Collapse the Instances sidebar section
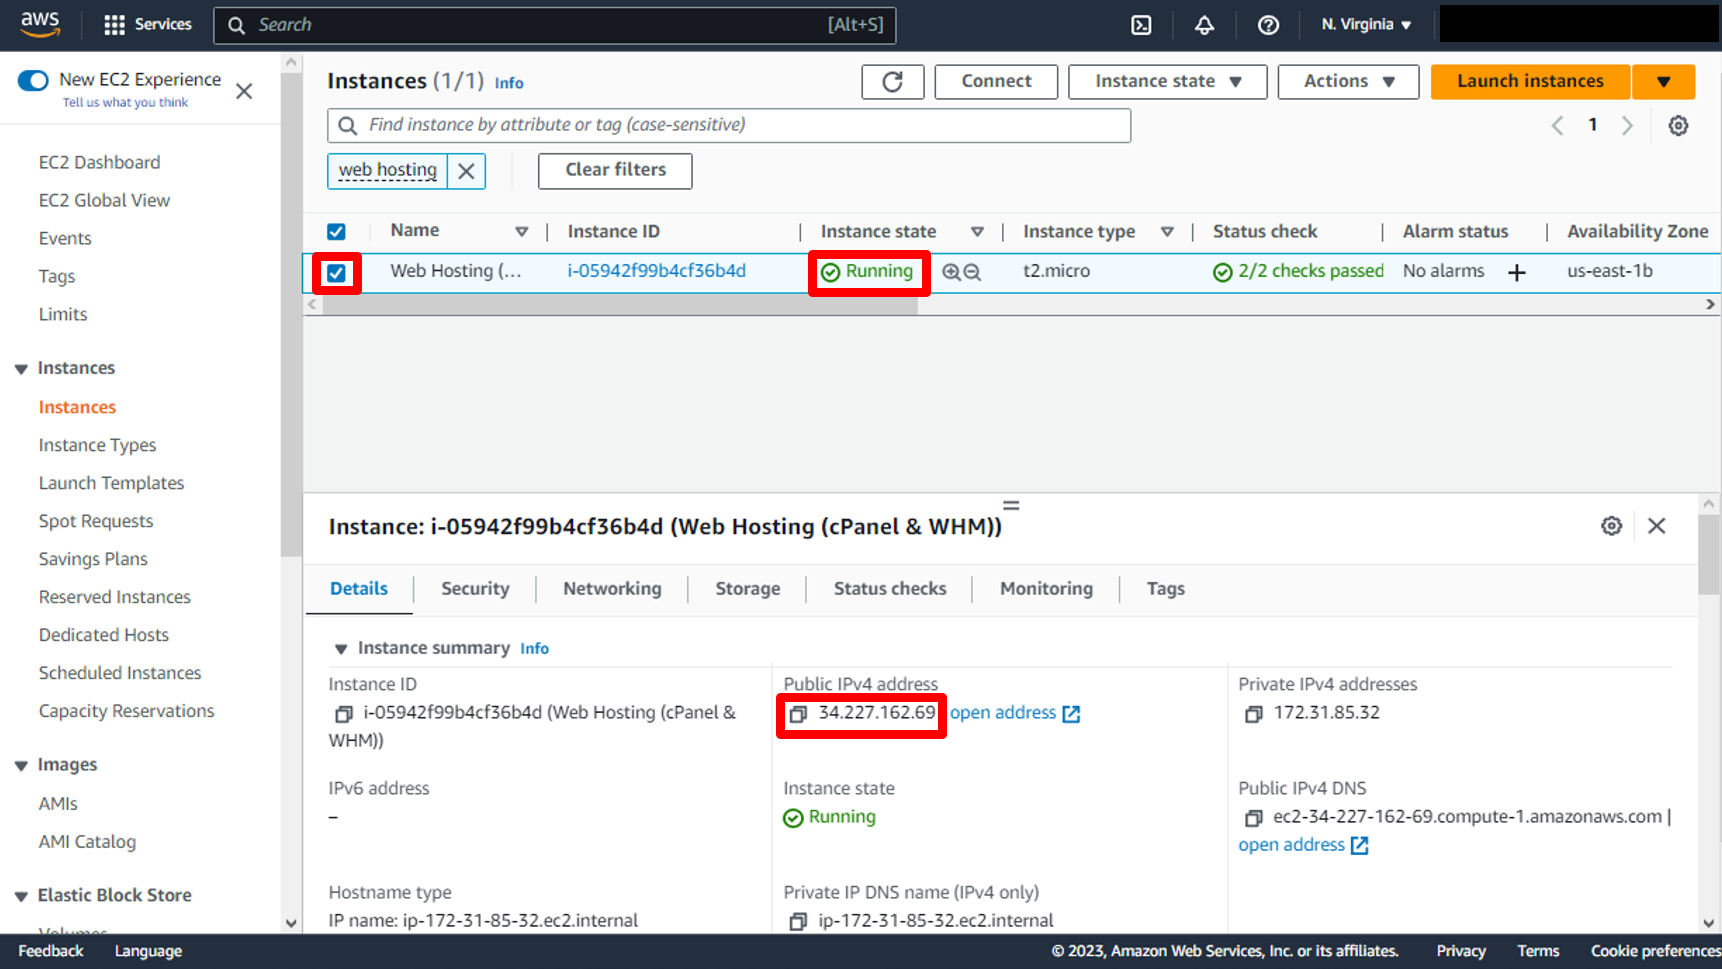1722x969 pixels. click(x=21, y=369)
